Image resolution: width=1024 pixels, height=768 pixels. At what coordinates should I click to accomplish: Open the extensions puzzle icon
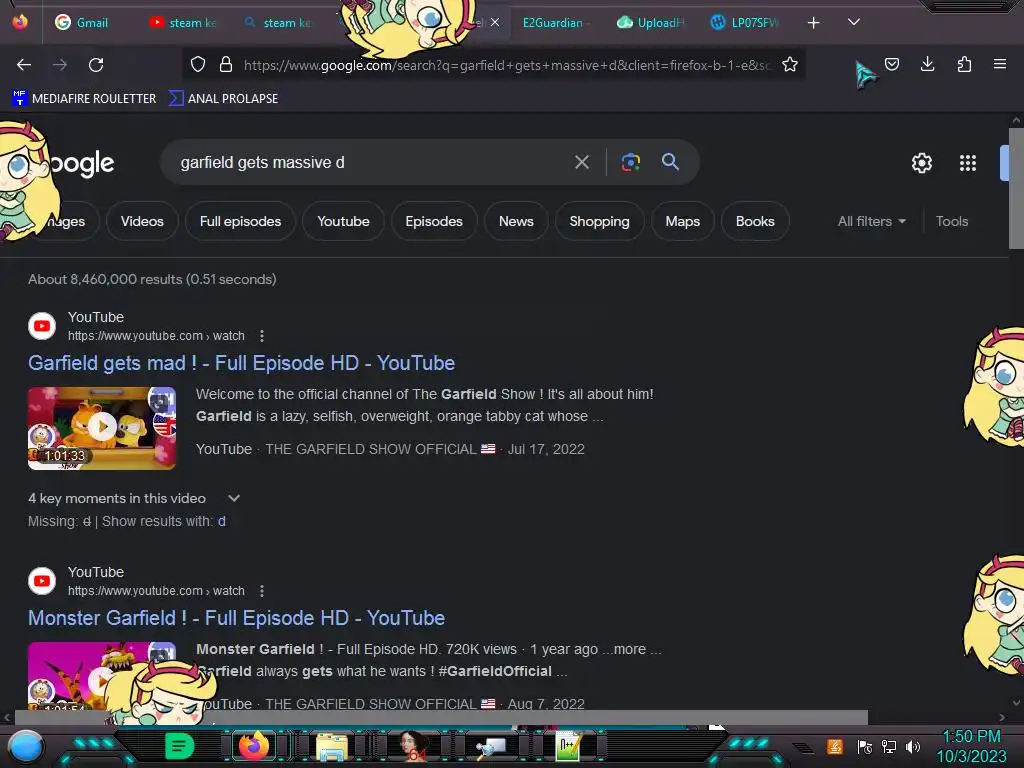(964, 64)
